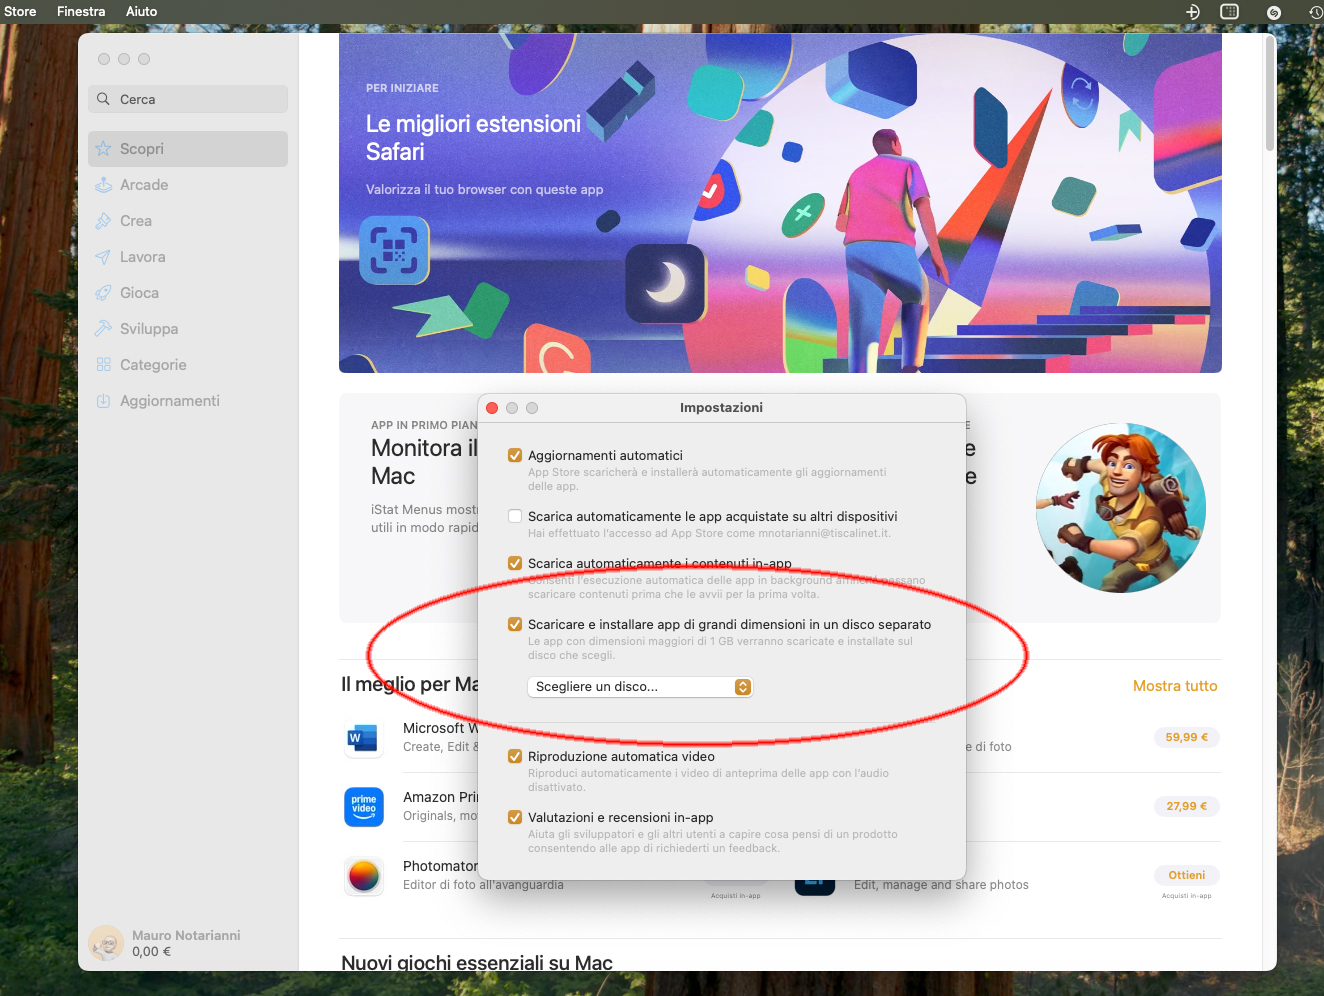Open Amazon Prime Video app icon
1324x996 pixels.
[364, 807]
